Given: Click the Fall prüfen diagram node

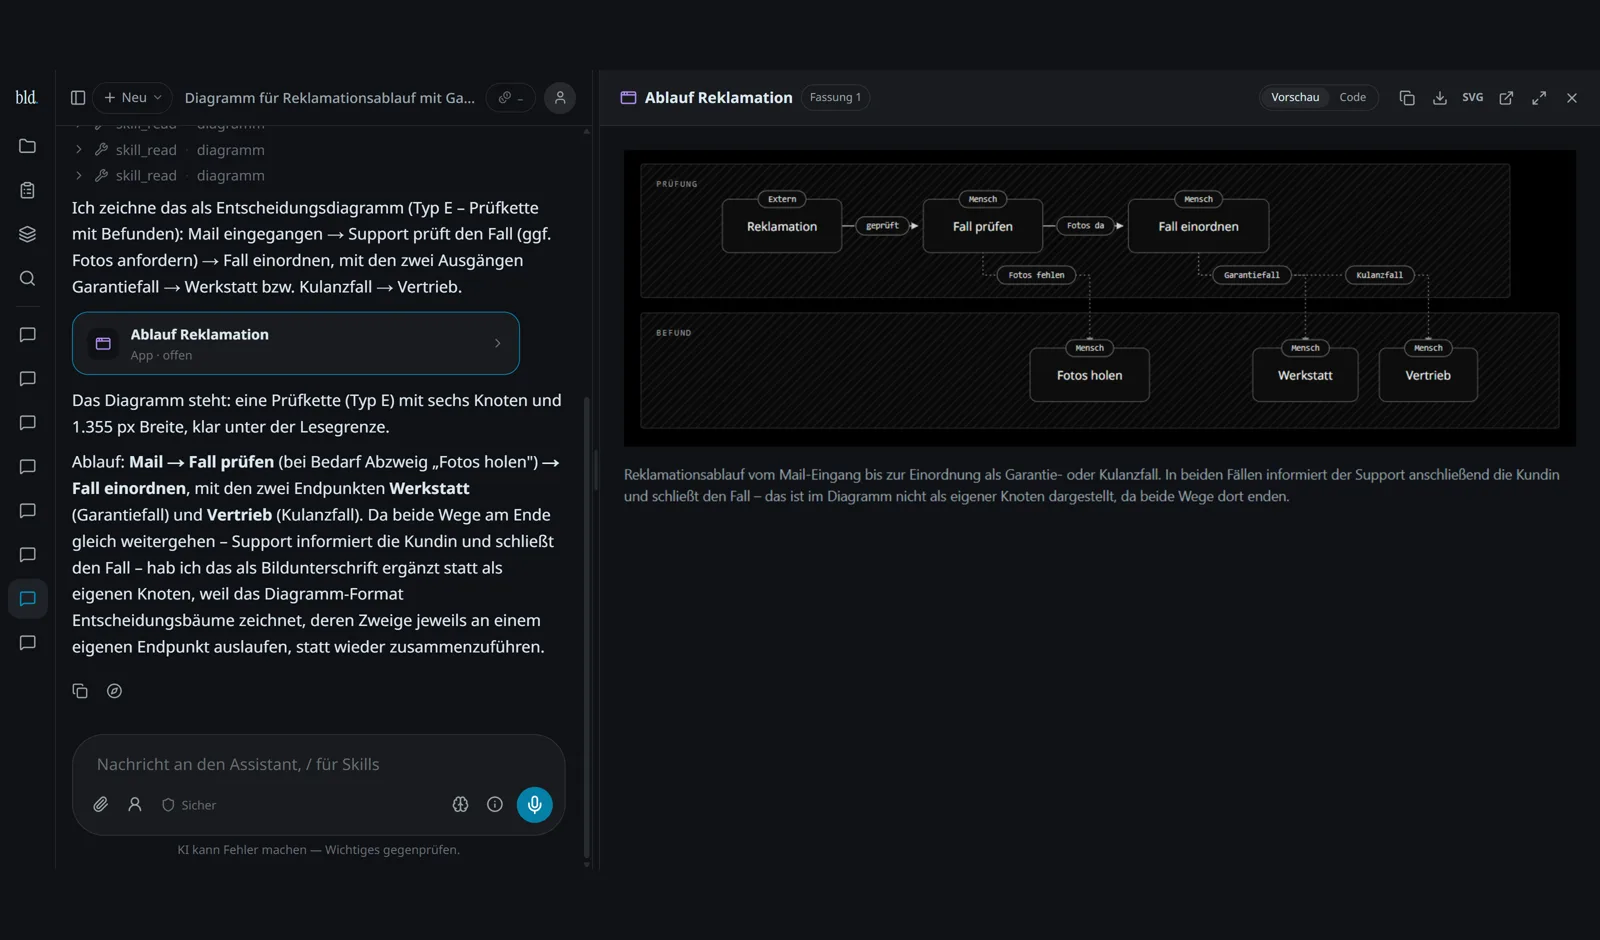Looking at the screenshot, I should [983, 226].
